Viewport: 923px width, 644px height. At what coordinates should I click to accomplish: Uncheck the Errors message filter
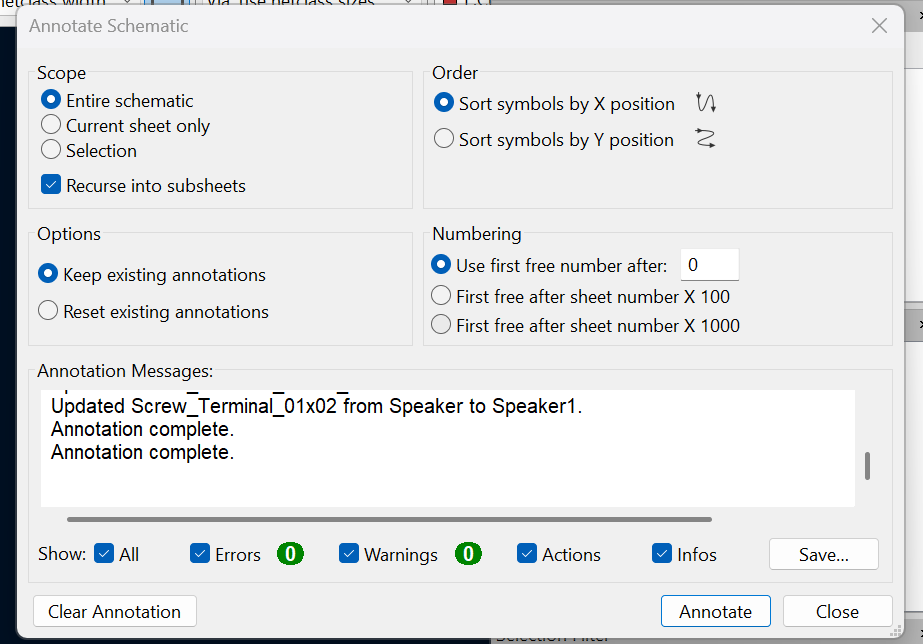click(x=200, y=553)
